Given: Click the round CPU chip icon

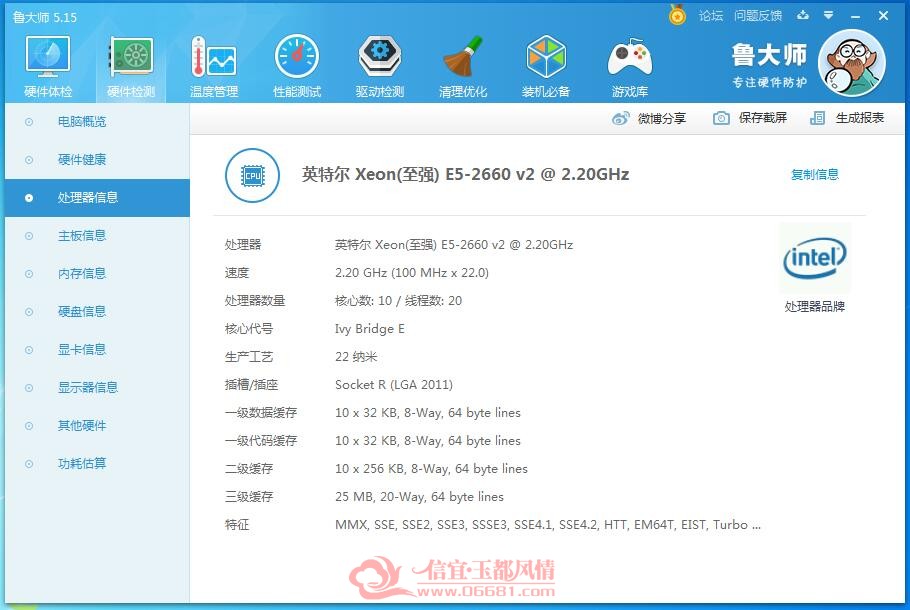Looking at the screenshot, I should point(252,175).
